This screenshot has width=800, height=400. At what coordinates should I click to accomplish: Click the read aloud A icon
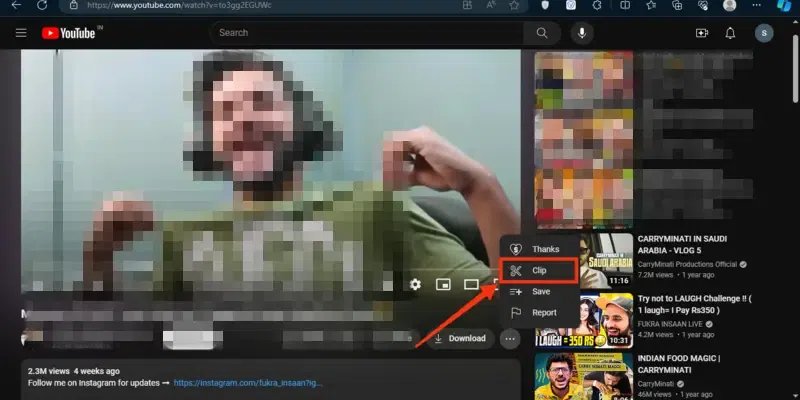click(491, 5)
